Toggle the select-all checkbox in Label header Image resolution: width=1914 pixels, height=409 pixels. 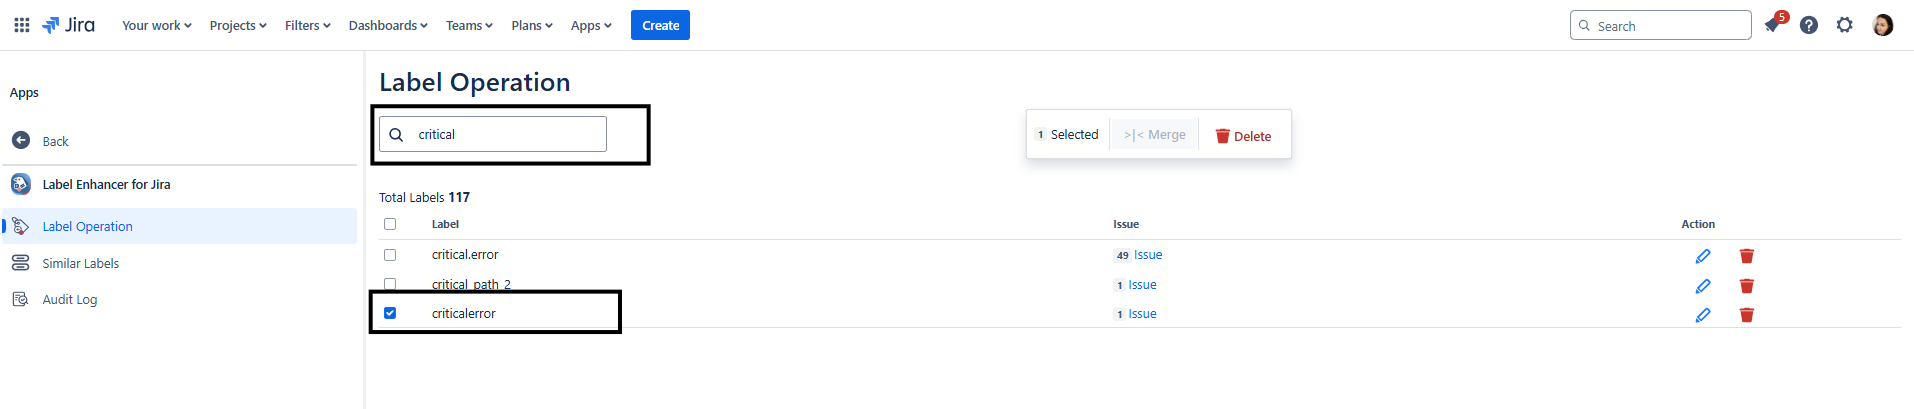point(390,224)
